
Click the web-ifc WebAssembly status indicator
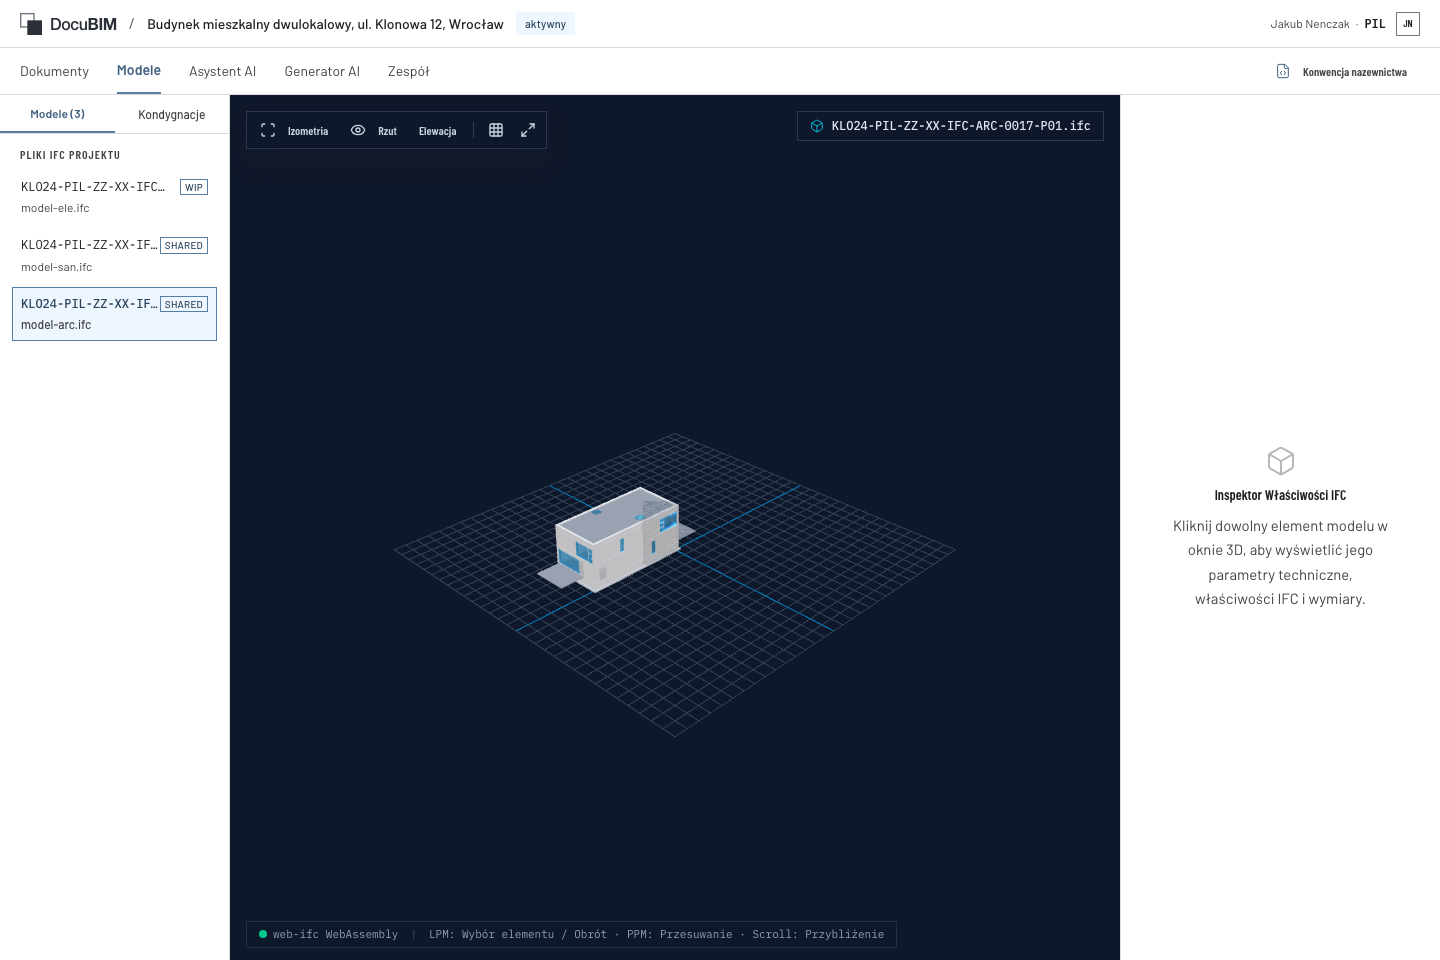click(328, 934)
